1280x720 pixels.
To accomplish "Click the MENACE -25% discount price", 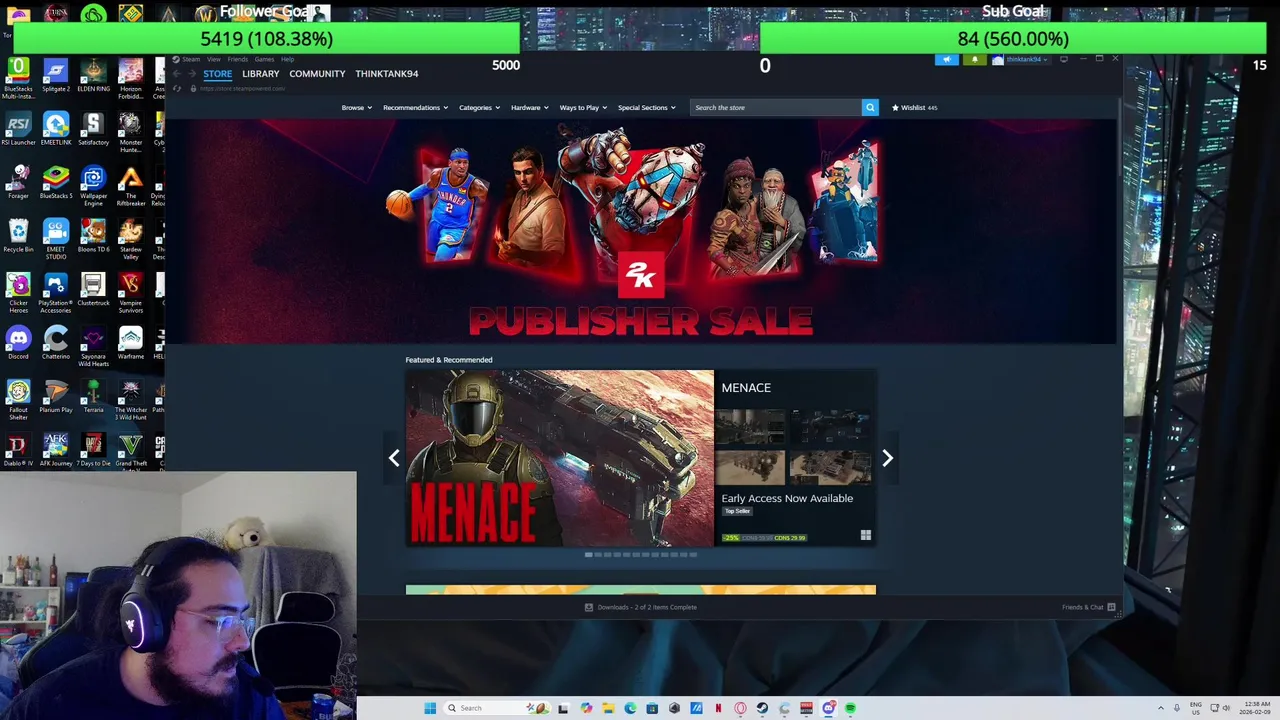I will [x=765, y=537].
